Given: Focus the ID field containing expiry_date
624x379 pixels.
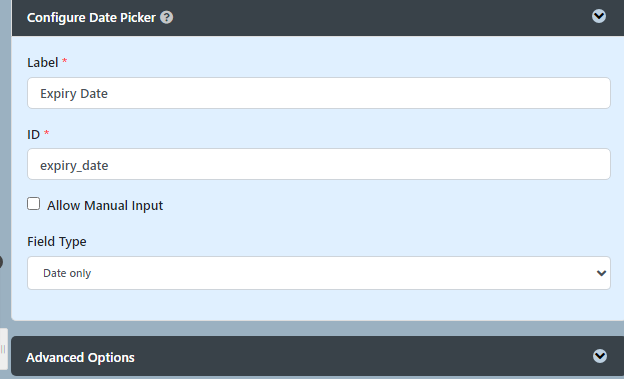Looking at the screenshot, I should point(319,164).
